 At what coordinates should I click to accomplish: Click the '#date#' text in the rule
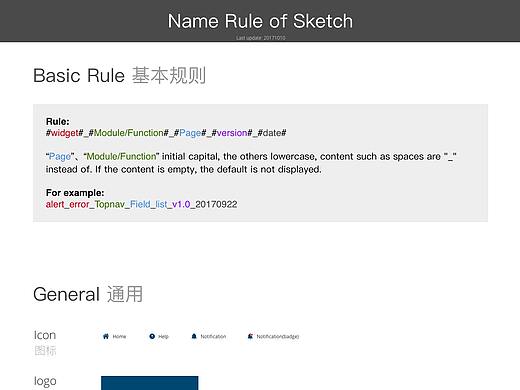[x=272, y=133]
